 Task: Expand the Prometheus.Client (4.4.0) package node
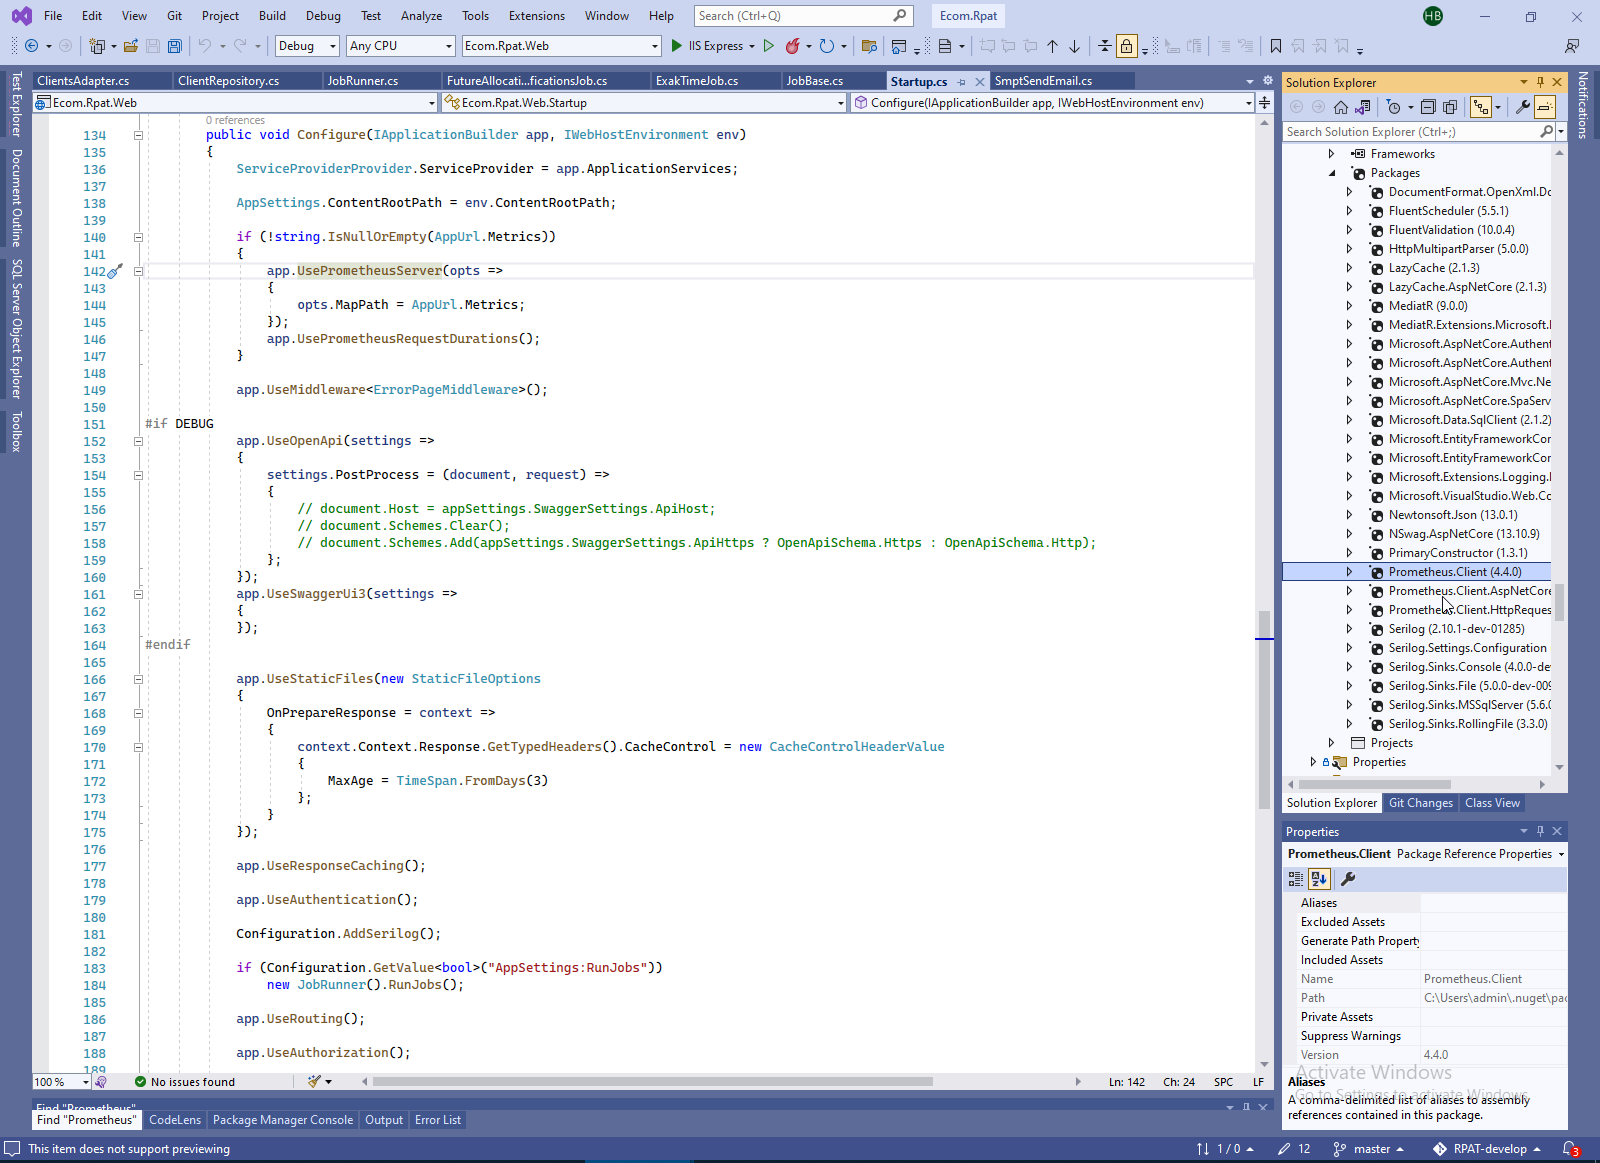(1349, 572)
